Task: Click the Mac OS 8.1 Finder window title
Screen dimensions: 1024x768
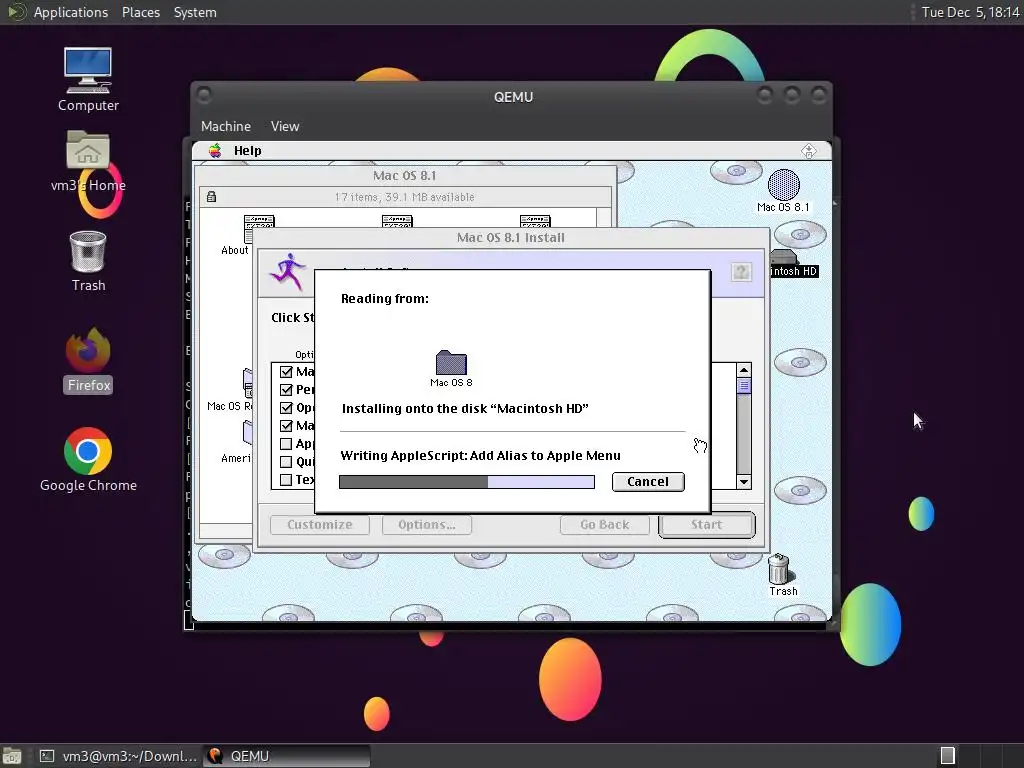Action: pyautogui.click(x=404, y=176)
